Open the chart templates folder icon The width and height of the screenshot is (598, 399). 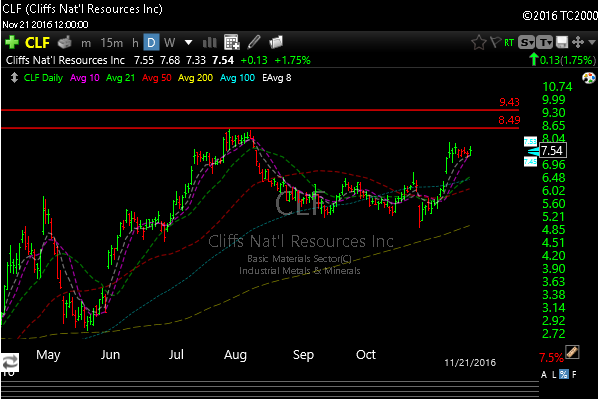pyautogui.click(x=276, y=42)
